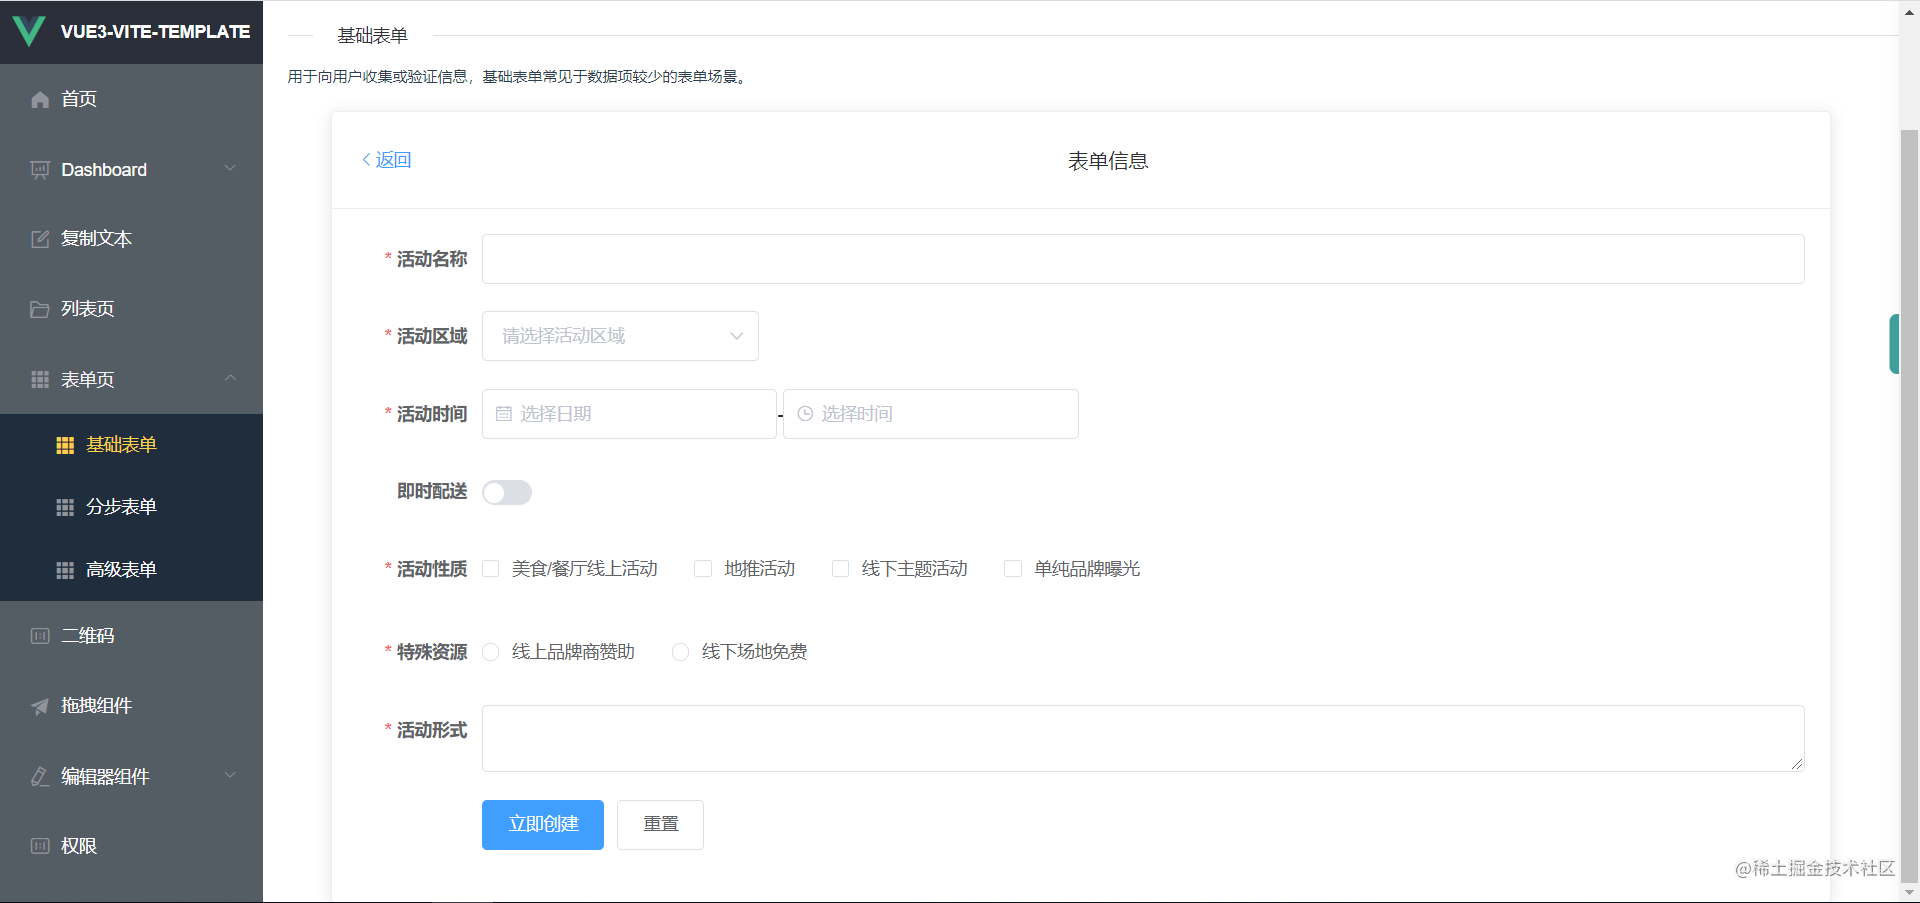The image size is (1920, 903).
Task: Select 基础表单 submenu item
Action: click(131, 445)
